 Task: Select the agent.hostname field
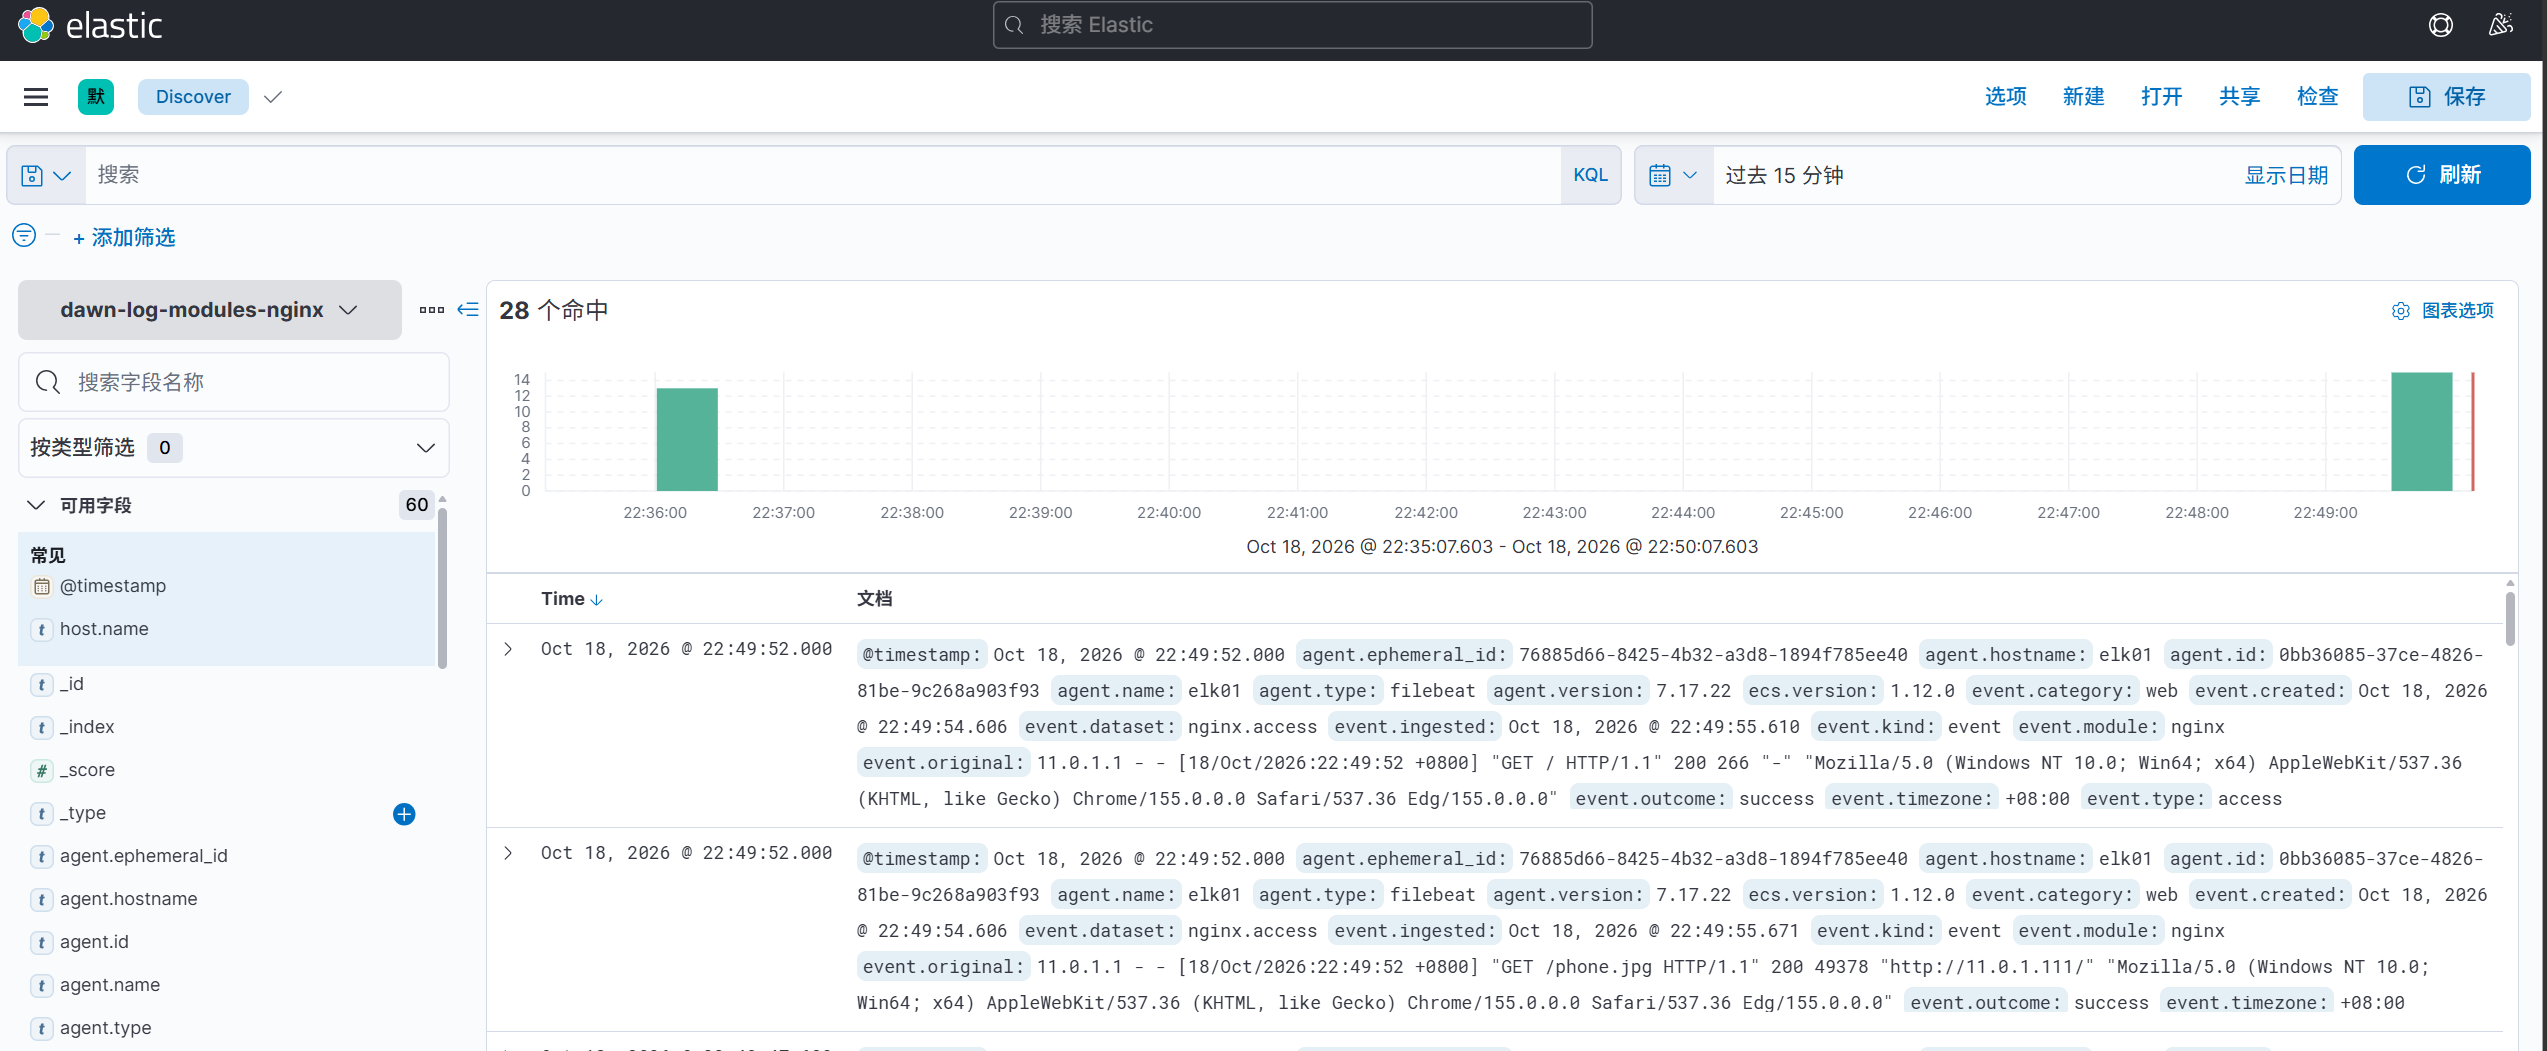128,899
